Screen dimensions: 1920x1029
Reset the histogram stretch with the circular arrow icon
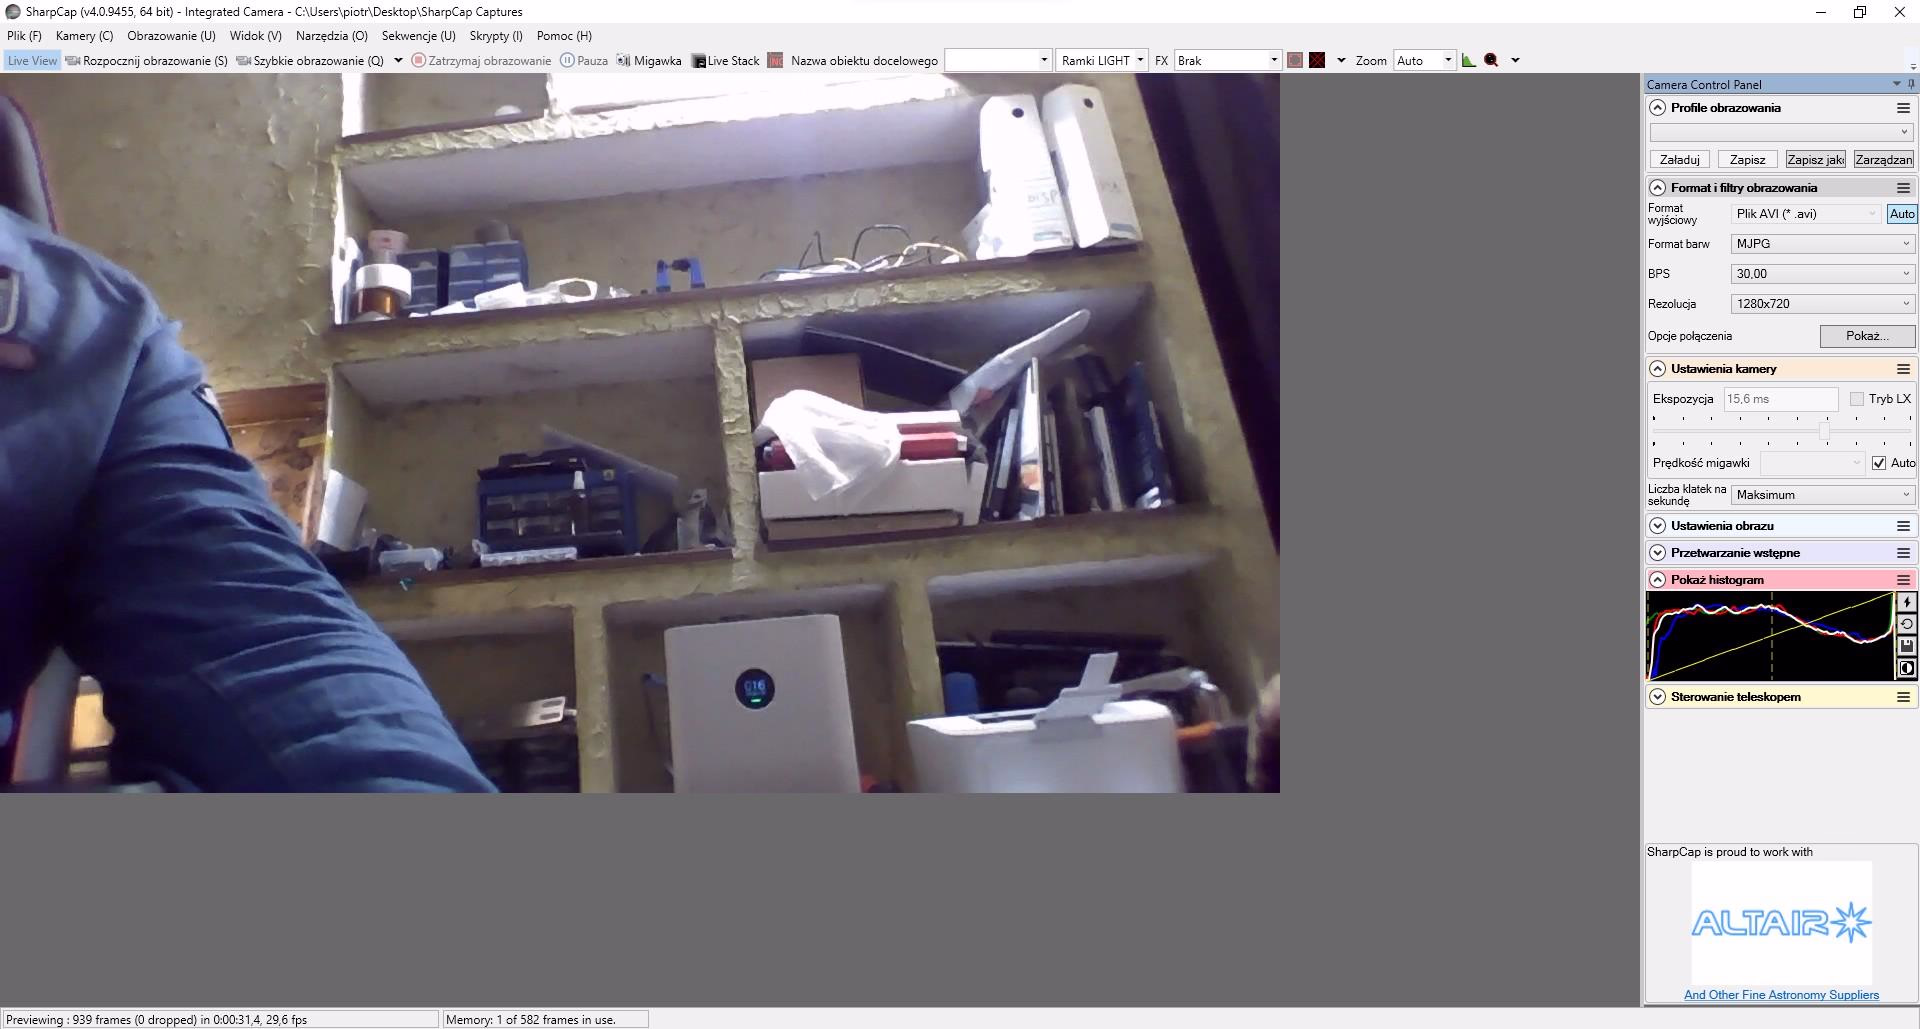1906,624
